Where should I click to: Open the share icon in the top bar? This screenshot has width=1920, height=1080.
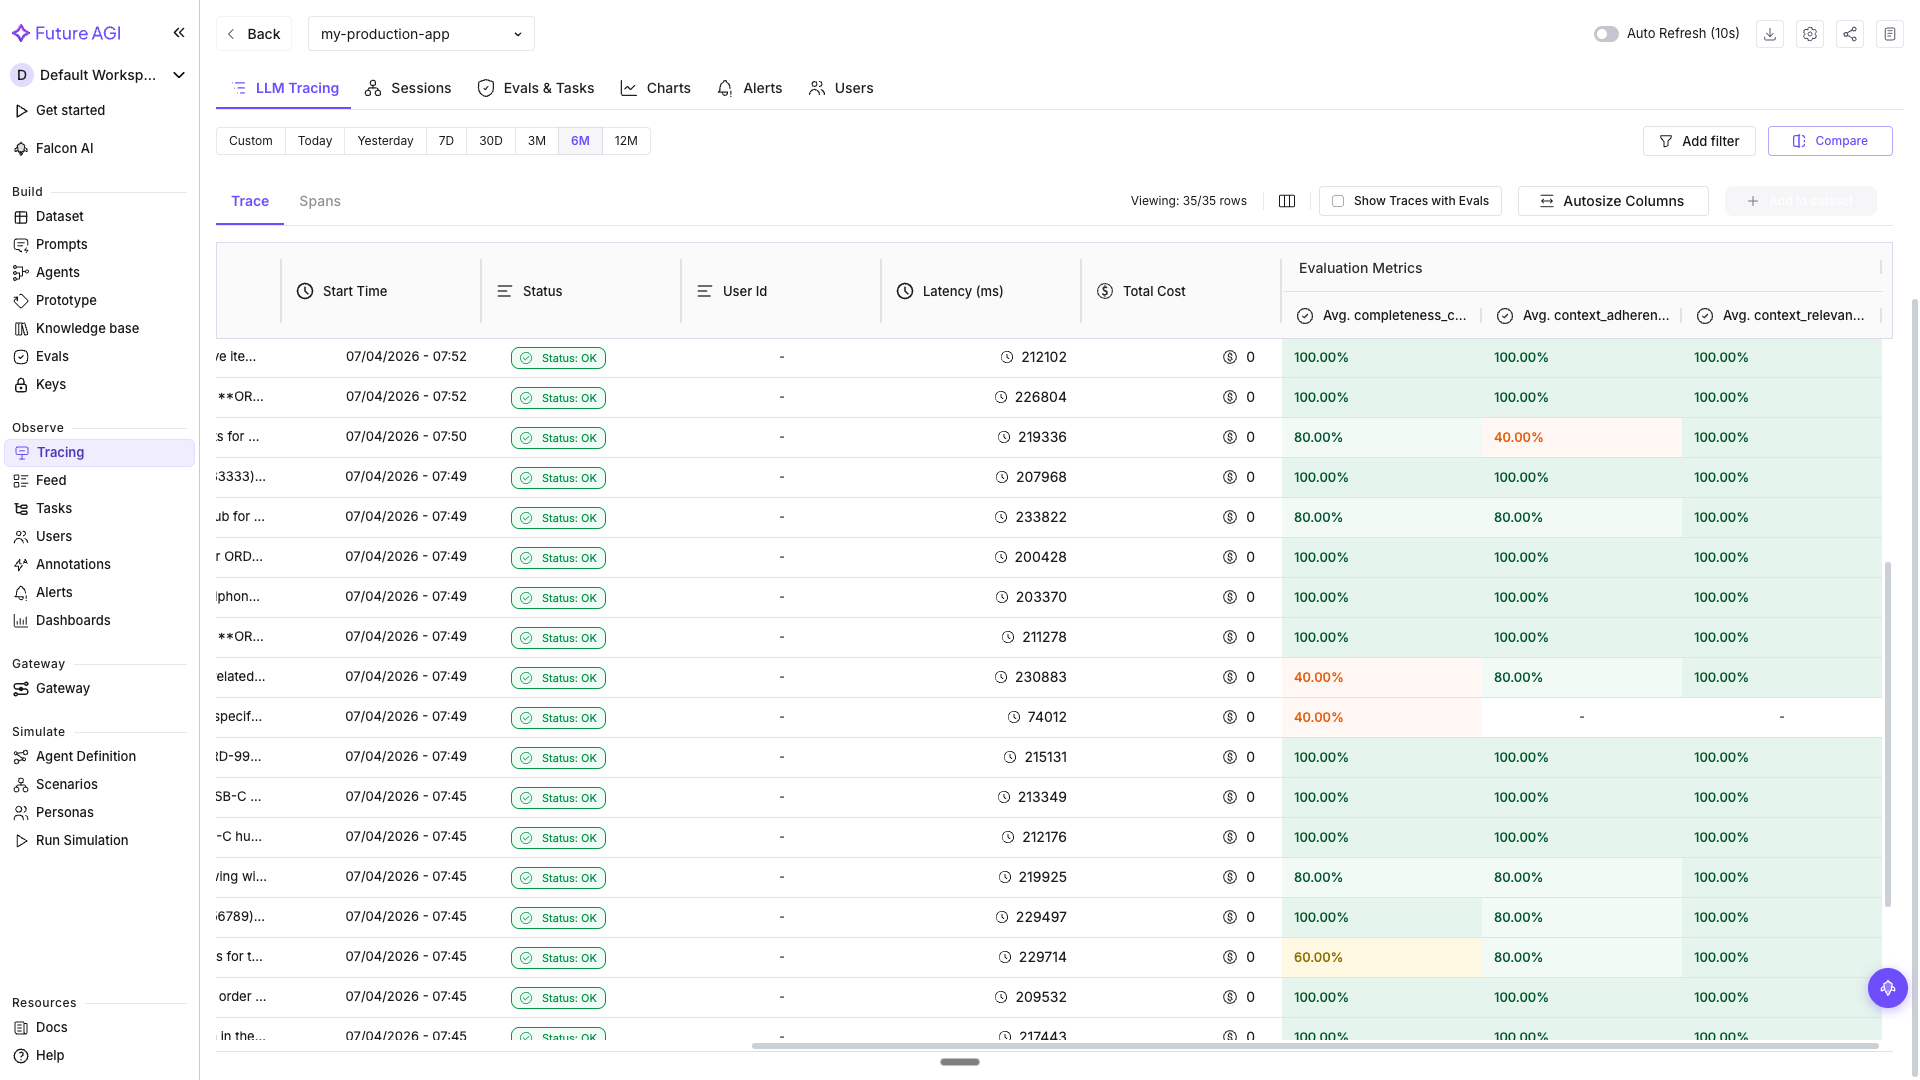[1850, 33]
